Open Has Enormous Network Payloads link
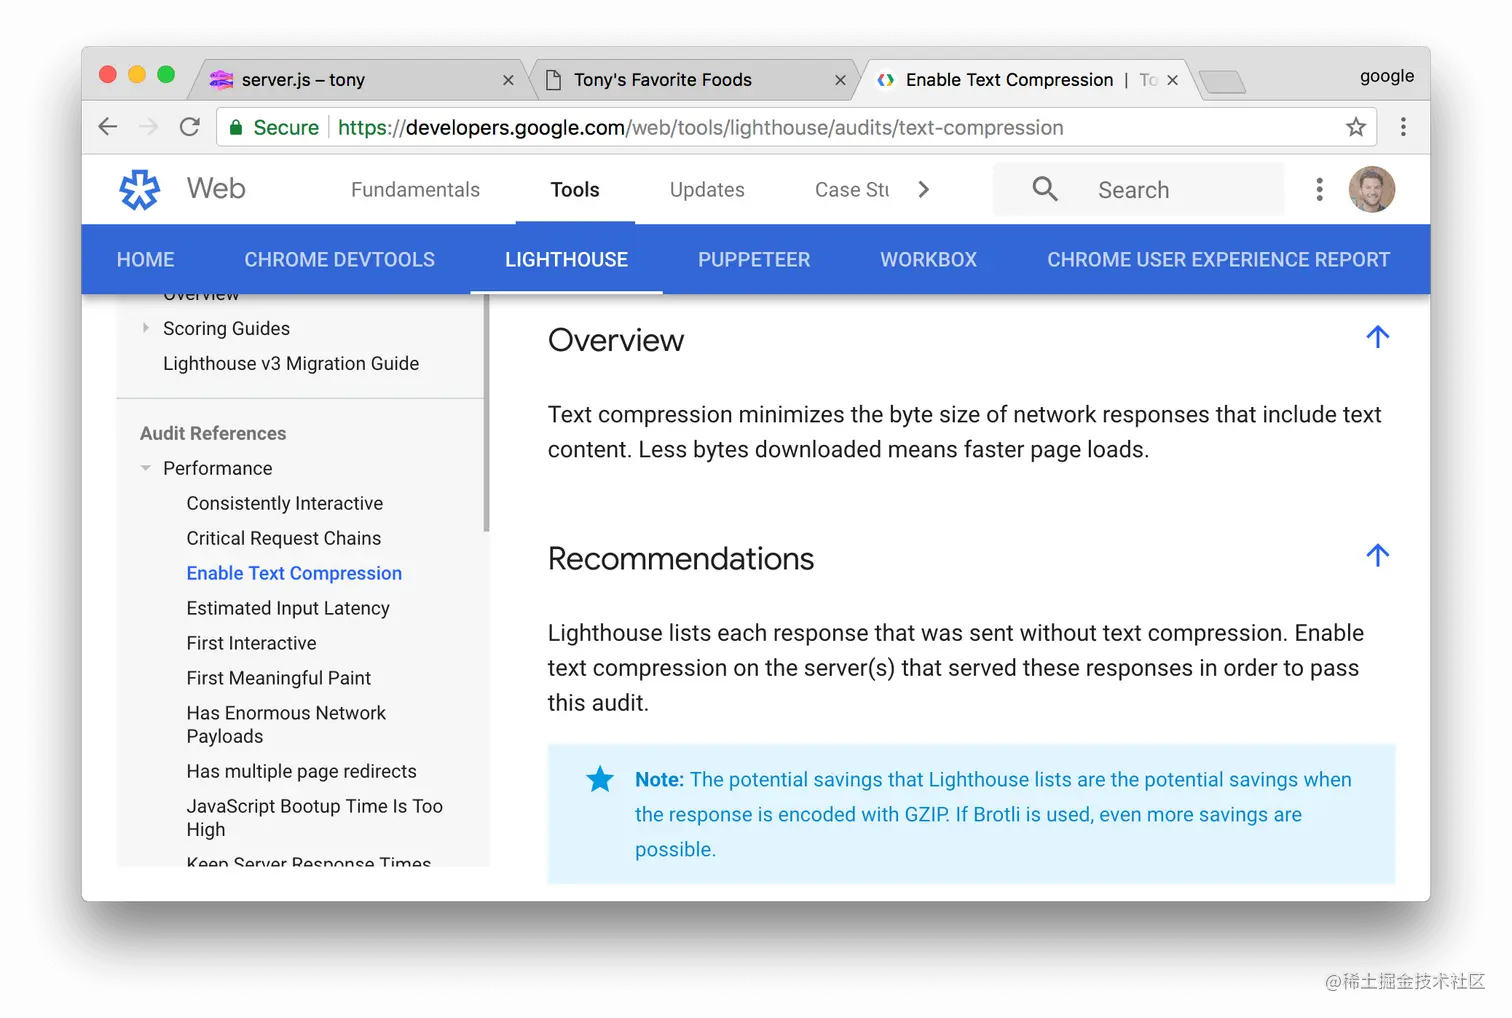 tap(286, 725)
